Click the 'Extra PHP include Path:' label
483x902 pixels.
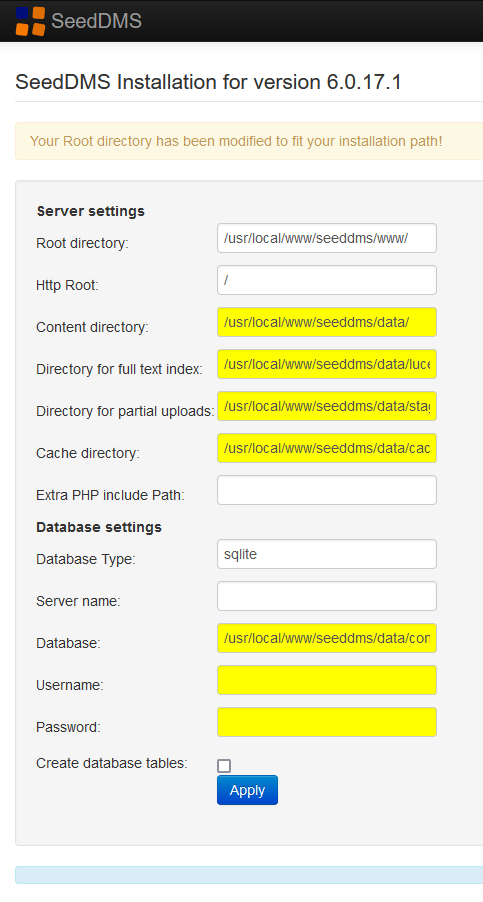tap(110, 495)
